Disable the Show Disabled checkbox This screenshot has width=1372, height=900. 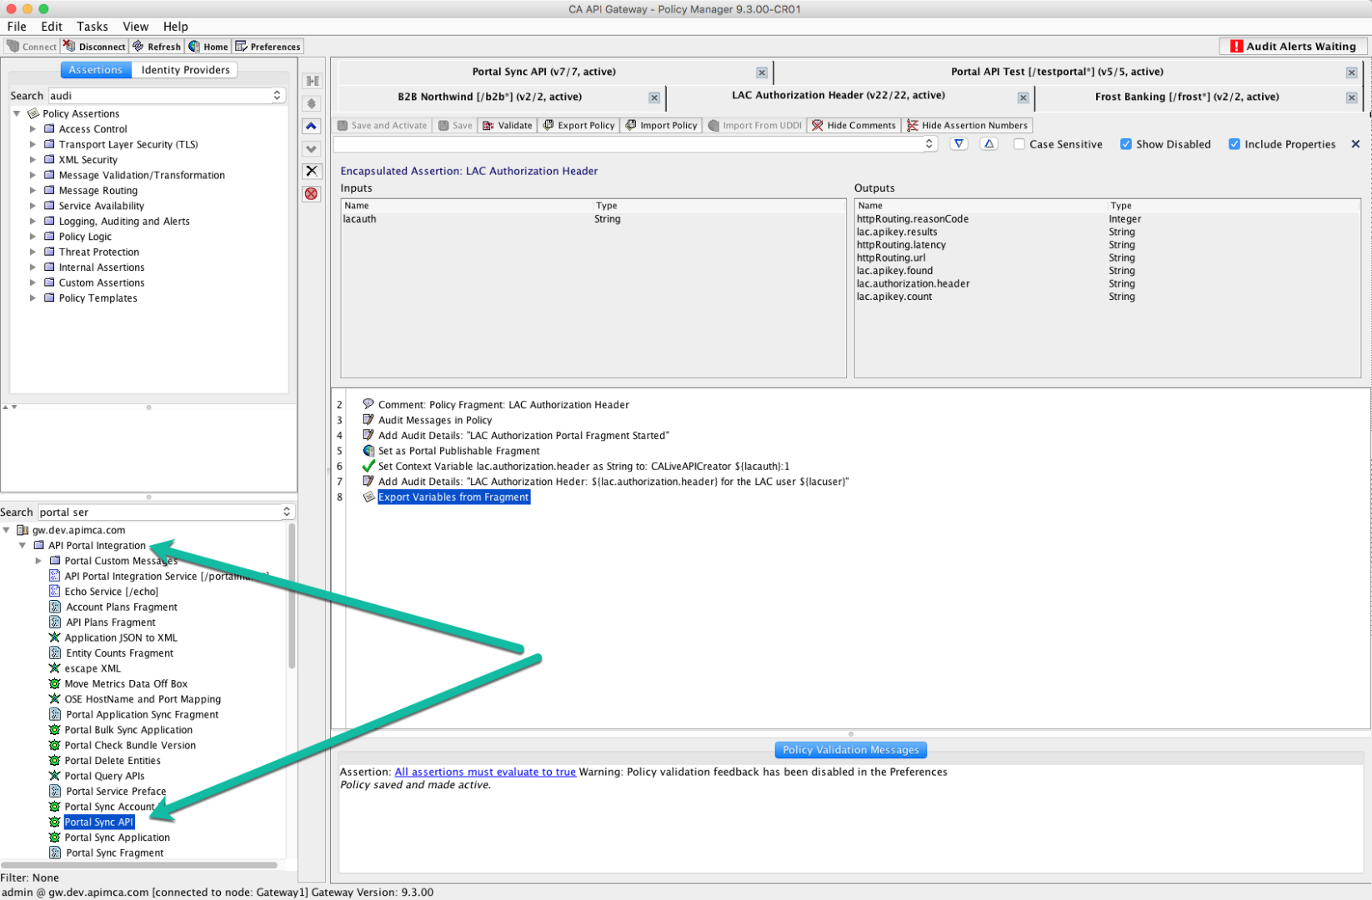(x=1124, y=143)
